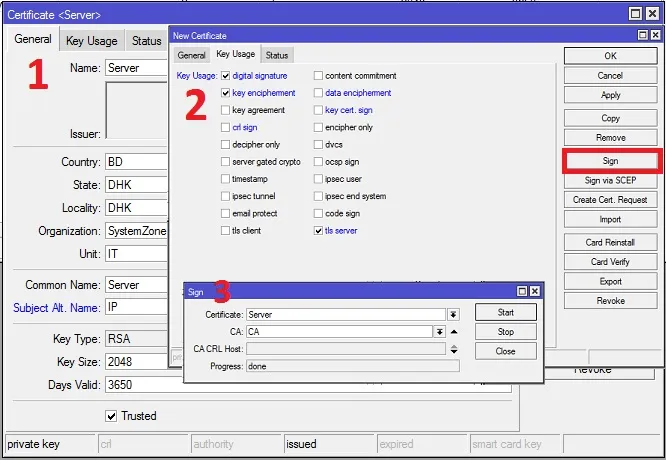Click the Close button in Sign dialog
Image resolution: width=666 pixels, height=460 pixels.
(505, 351)
